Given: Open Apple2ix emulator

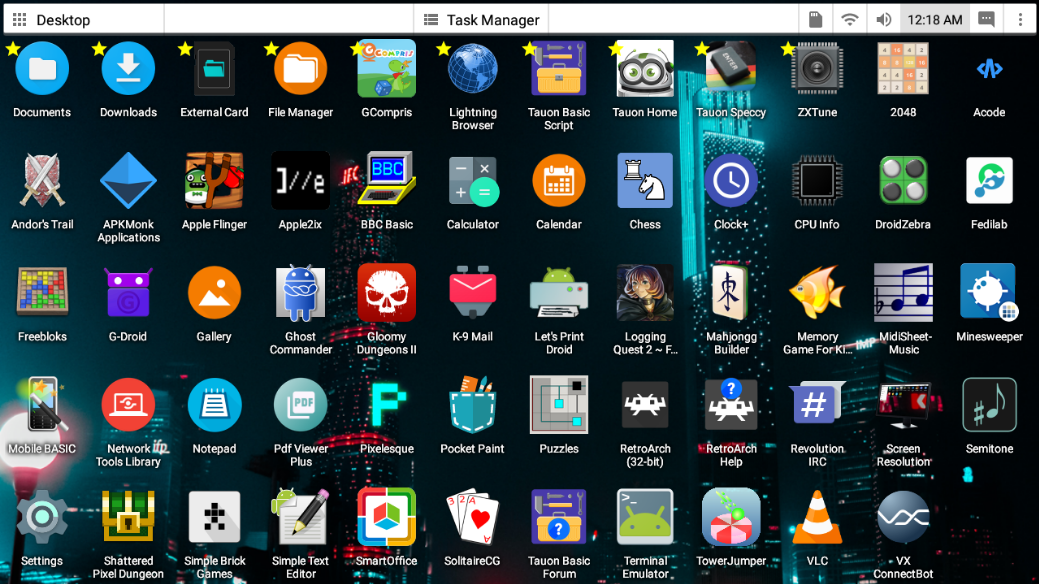Looking at the screenshot, I should [x=300, y=181].
